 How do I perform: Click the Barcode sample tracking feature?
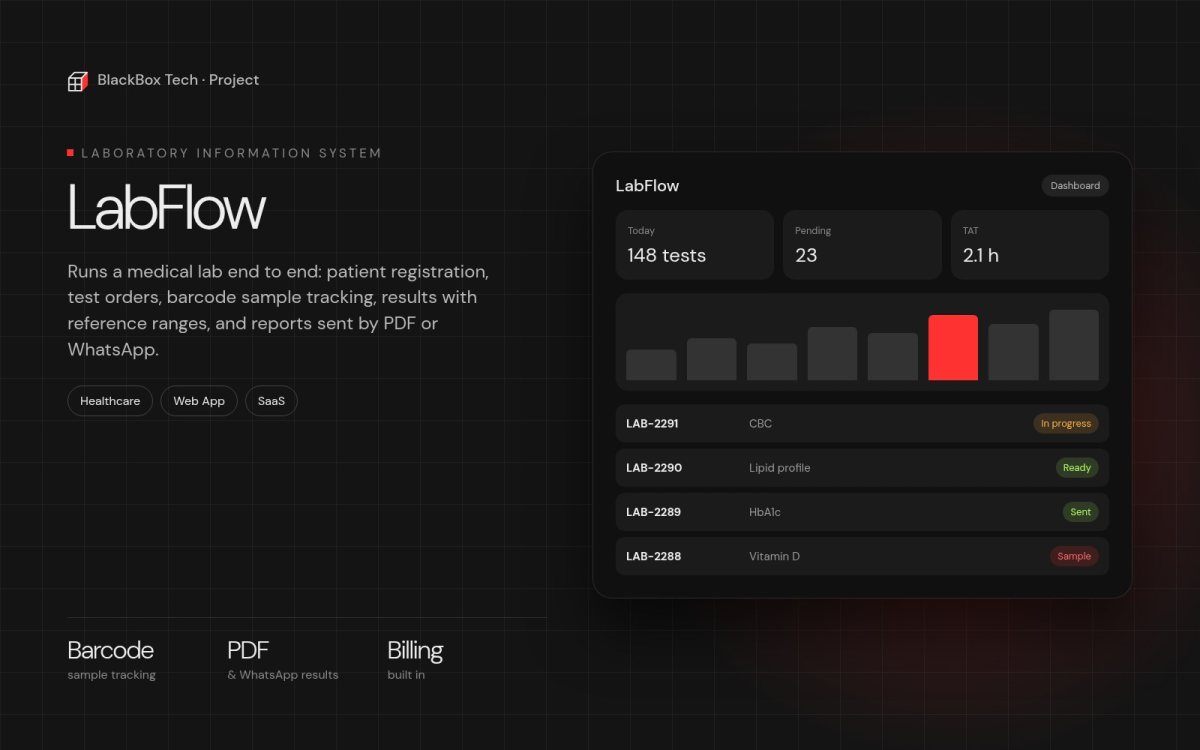coord(111,660)
